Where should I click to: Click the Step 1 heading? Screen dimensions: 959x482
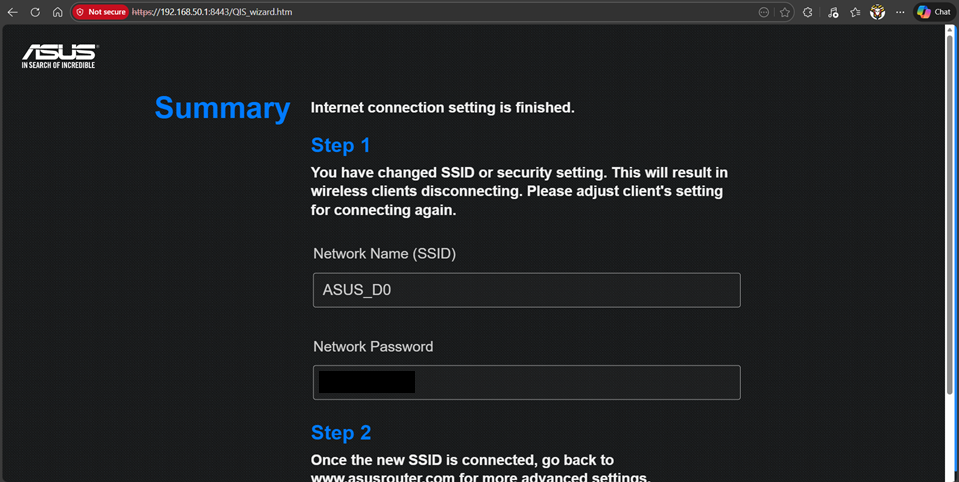coord(340,145)
